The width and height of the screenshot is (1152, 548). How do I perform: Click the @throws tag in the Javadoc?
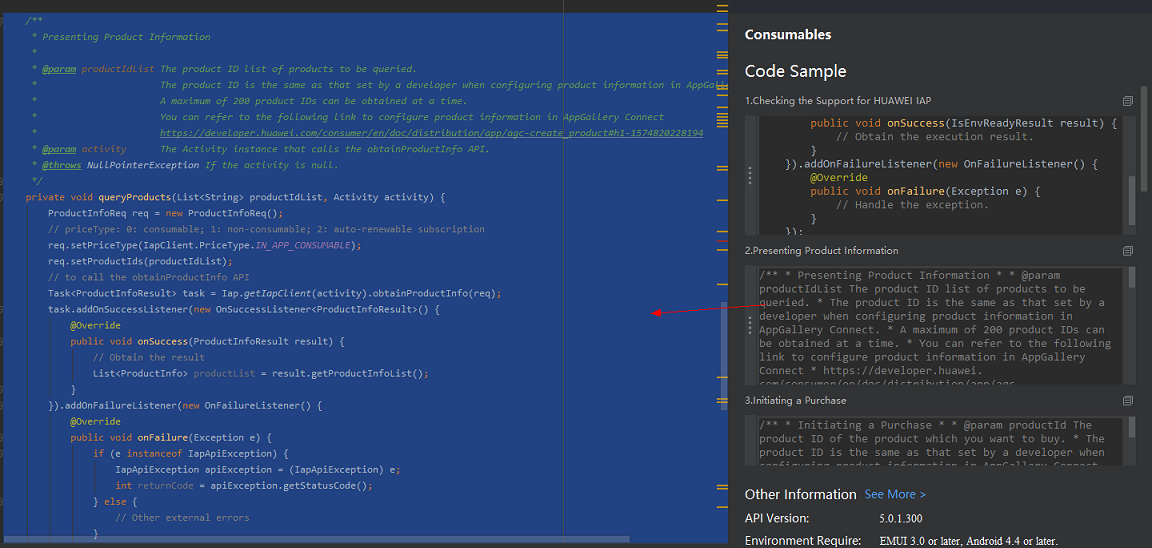[62, 165]
